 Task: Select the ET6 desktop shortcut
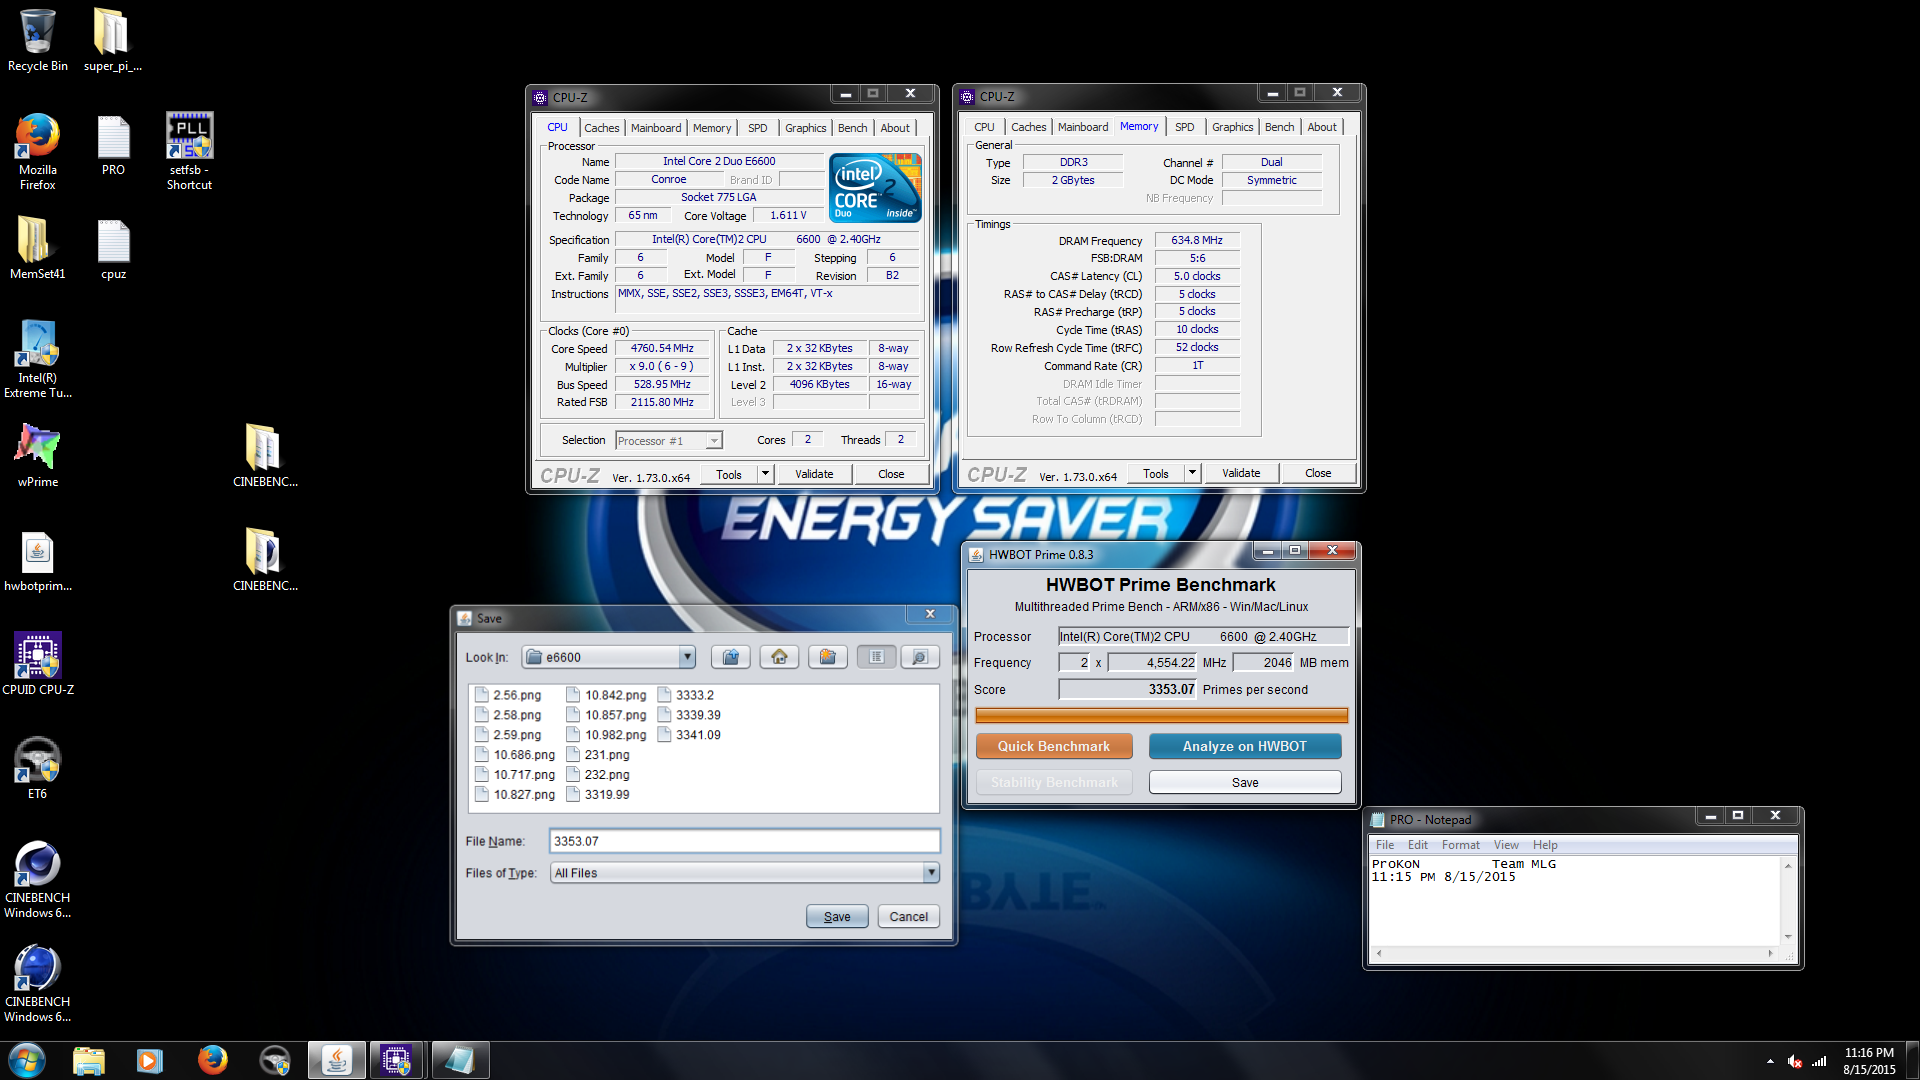(38, 768)
